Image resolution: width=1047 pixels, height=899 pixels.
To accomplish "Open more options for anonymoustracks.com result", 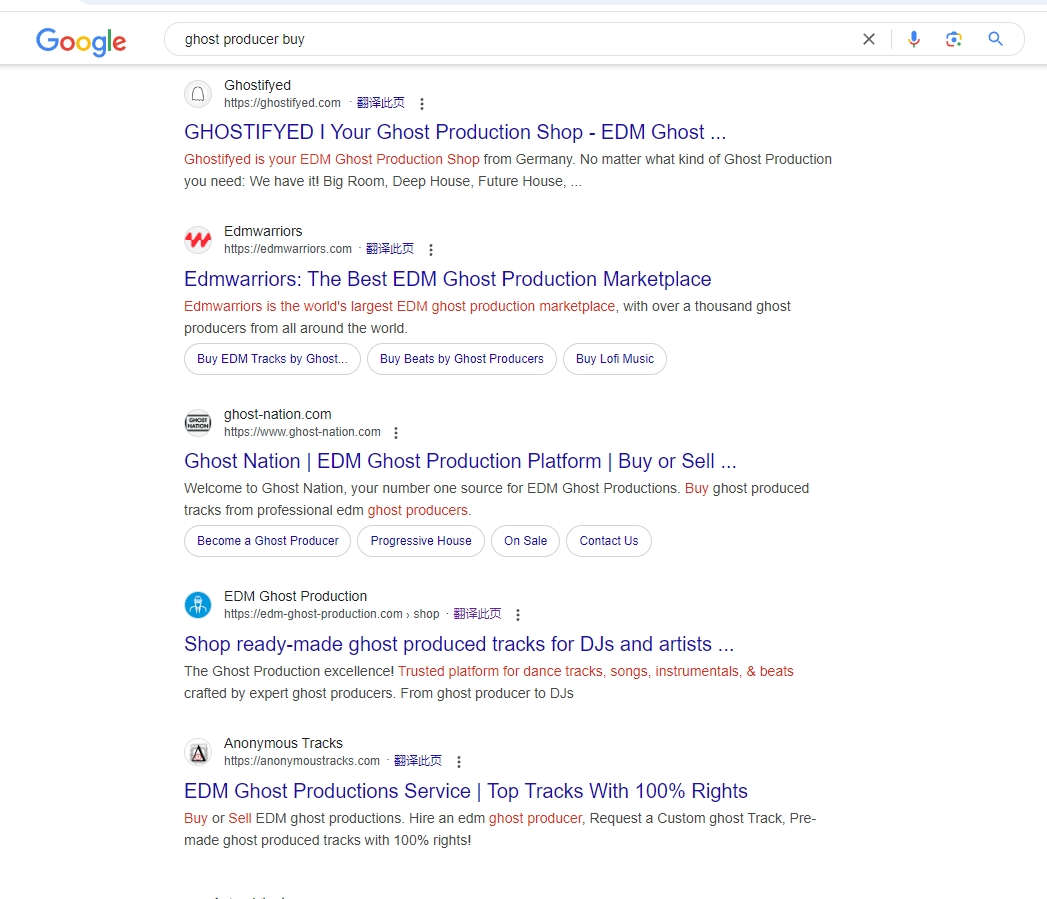I will [459, 761].
